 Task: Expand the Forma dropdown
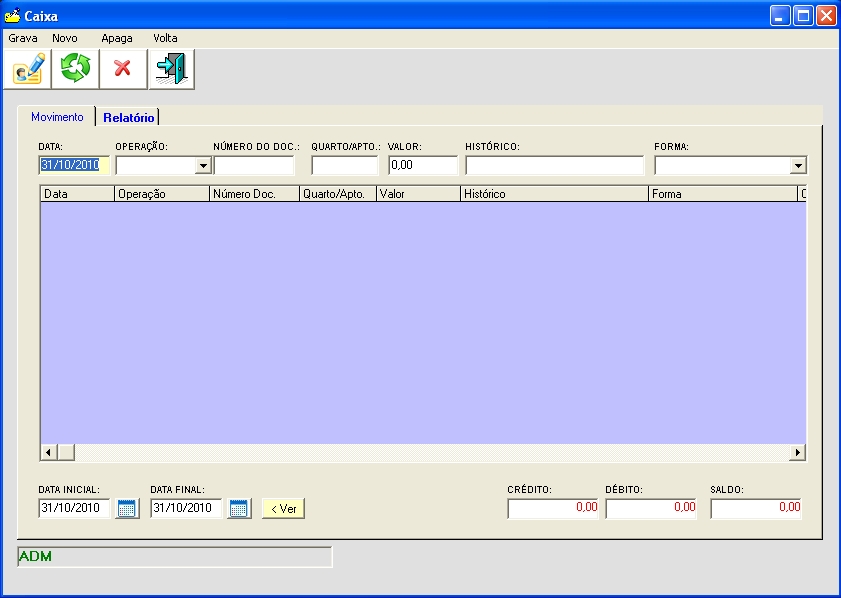tap(798, 166)
